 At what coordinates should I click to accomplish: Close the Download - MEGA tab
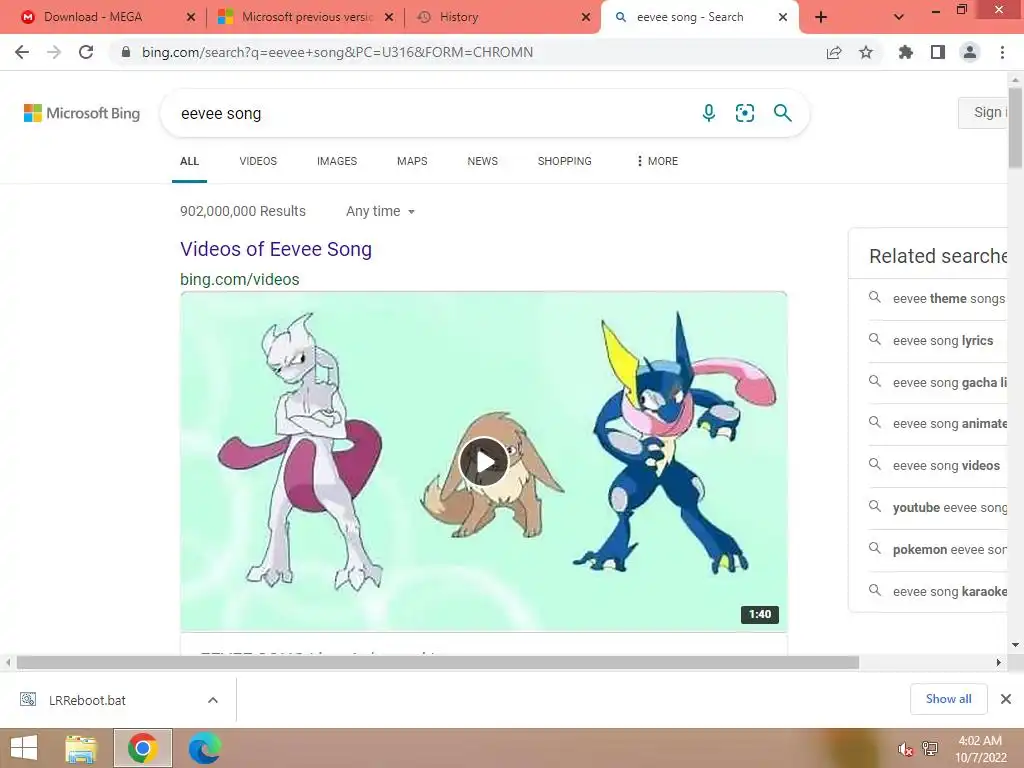191,17
